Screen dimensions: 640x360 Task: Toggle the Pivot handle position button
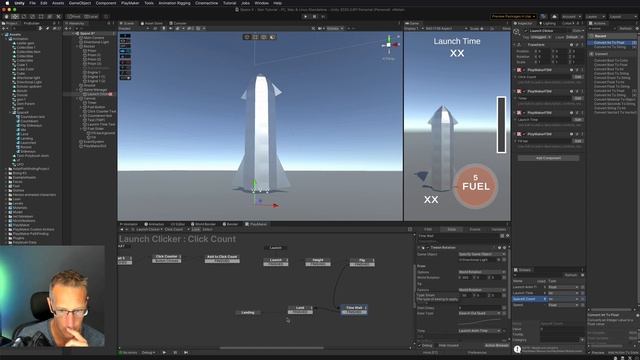click(74, 17)
